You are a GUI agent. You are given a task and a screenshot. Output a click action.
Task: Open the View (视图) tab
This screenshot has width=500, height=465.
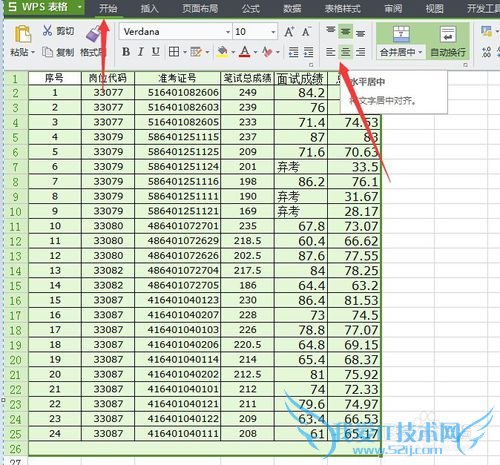coord(435,8)
